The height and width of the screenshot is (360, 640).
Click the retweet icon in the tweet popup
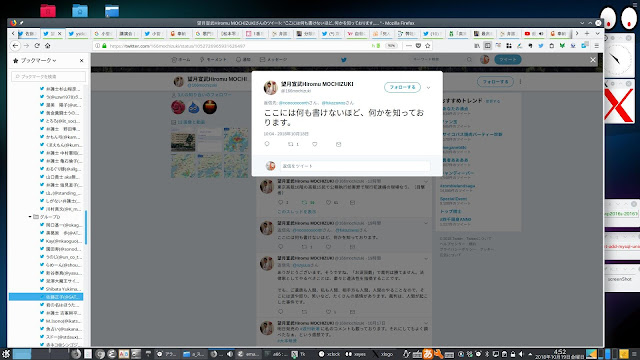291,144
